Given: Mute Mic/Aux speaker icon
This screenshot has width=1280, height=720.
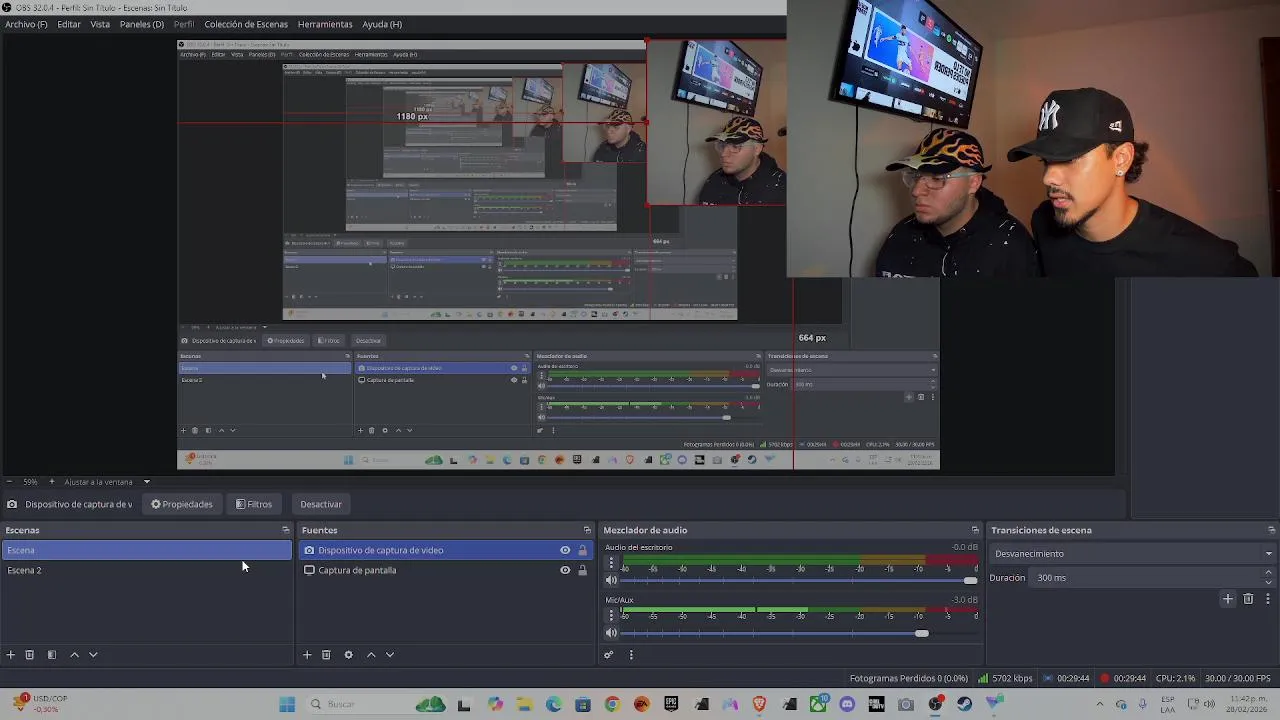Looking at the screenshot, I should 611,633.
